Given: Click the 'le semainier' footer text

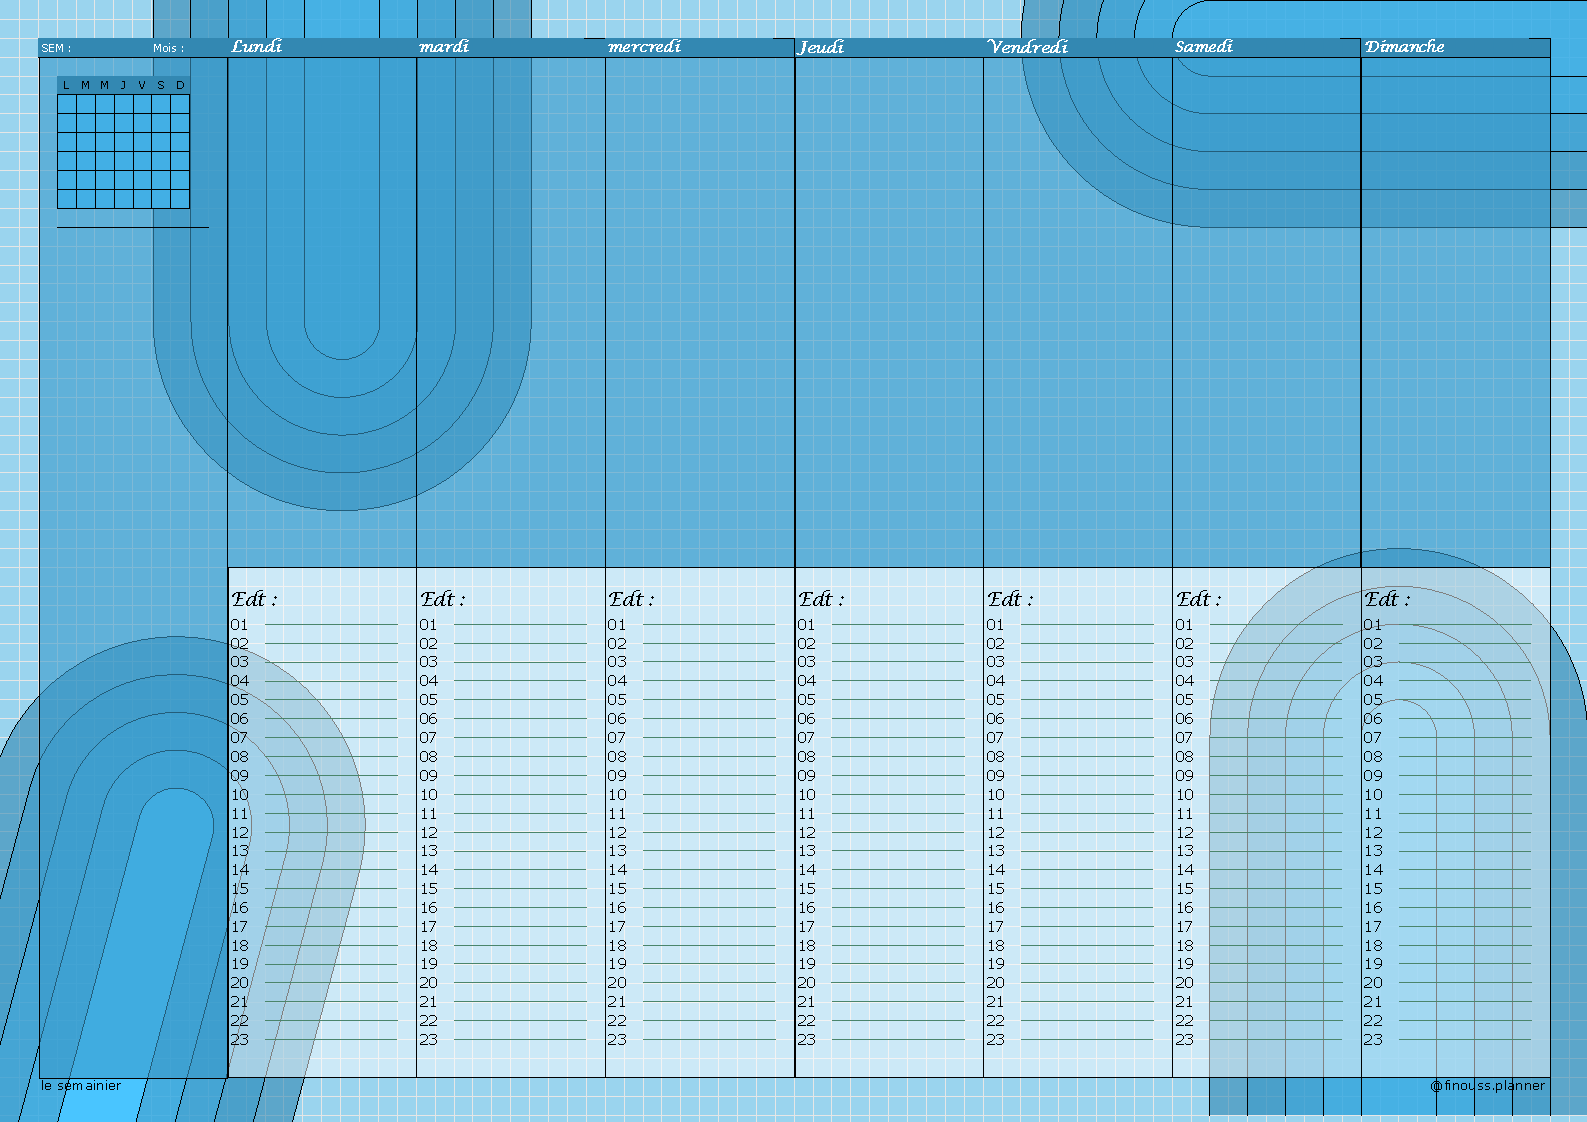Looking at the screenshot, I should 81,1086.
